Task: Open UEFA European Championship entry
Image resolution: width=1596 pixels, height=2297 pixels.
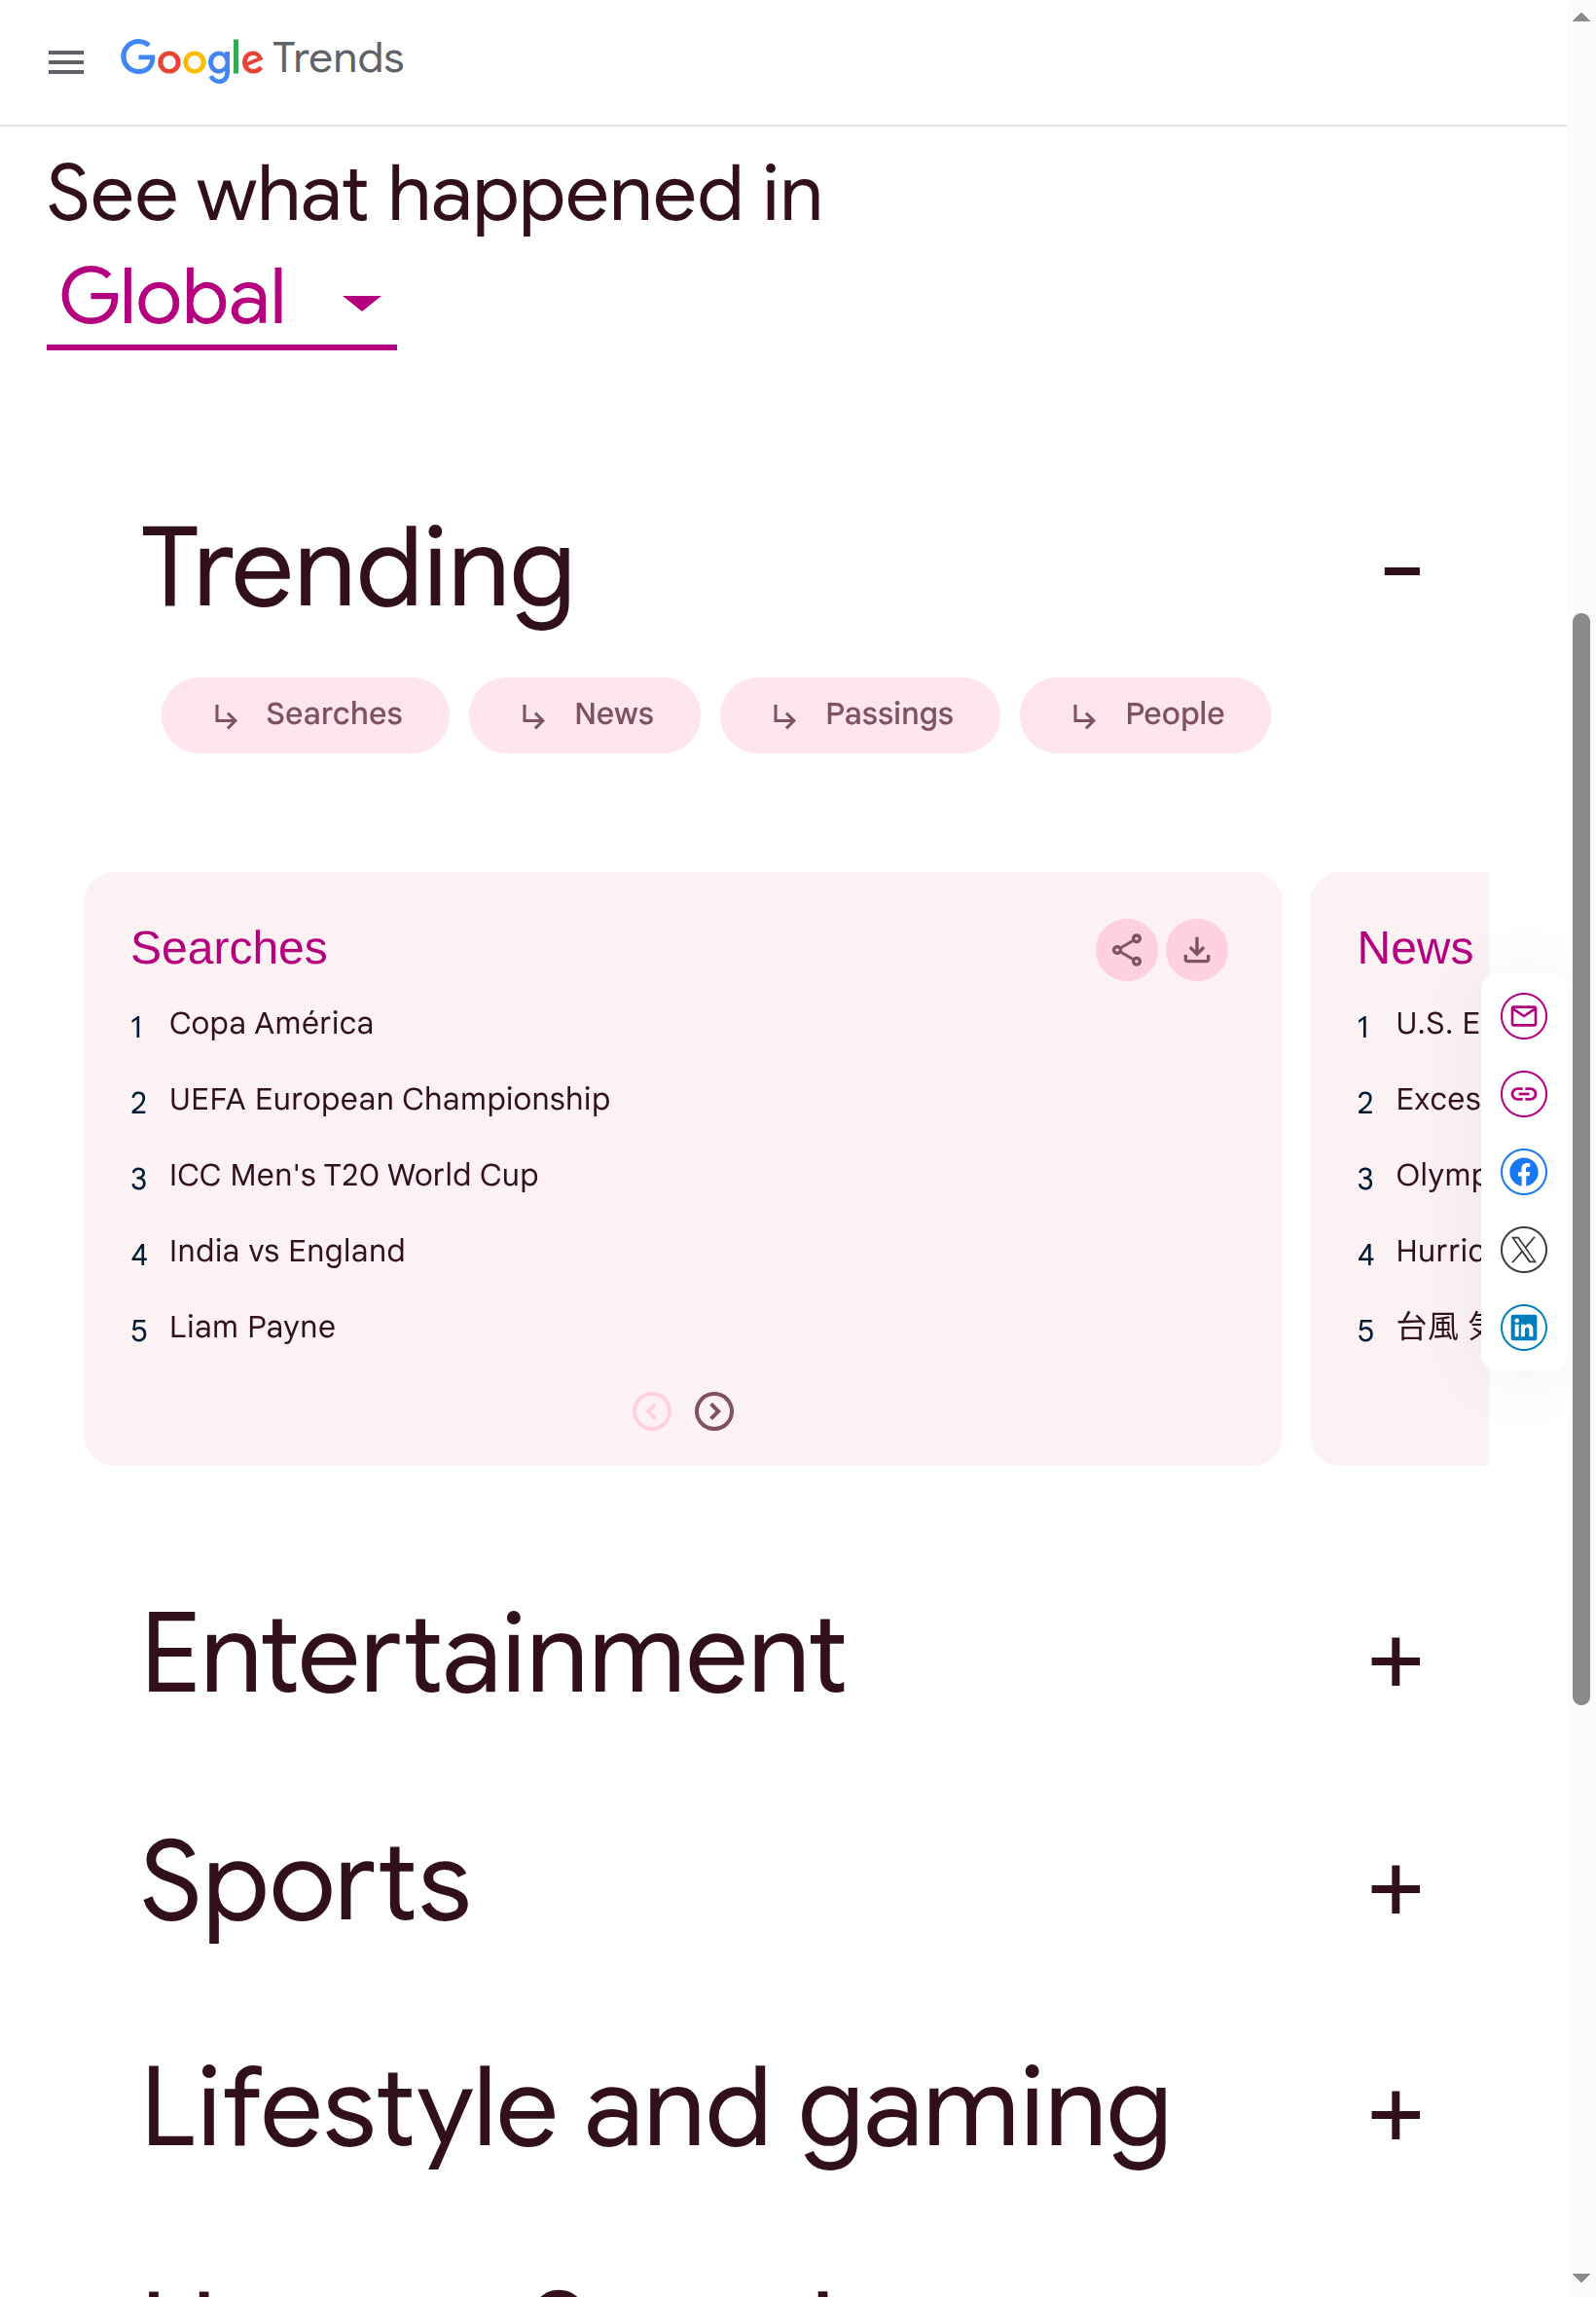Action: 389,1099
